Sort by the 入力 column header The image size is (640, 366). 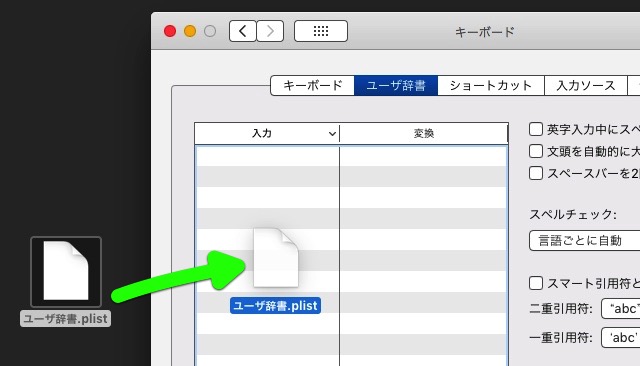267,133
